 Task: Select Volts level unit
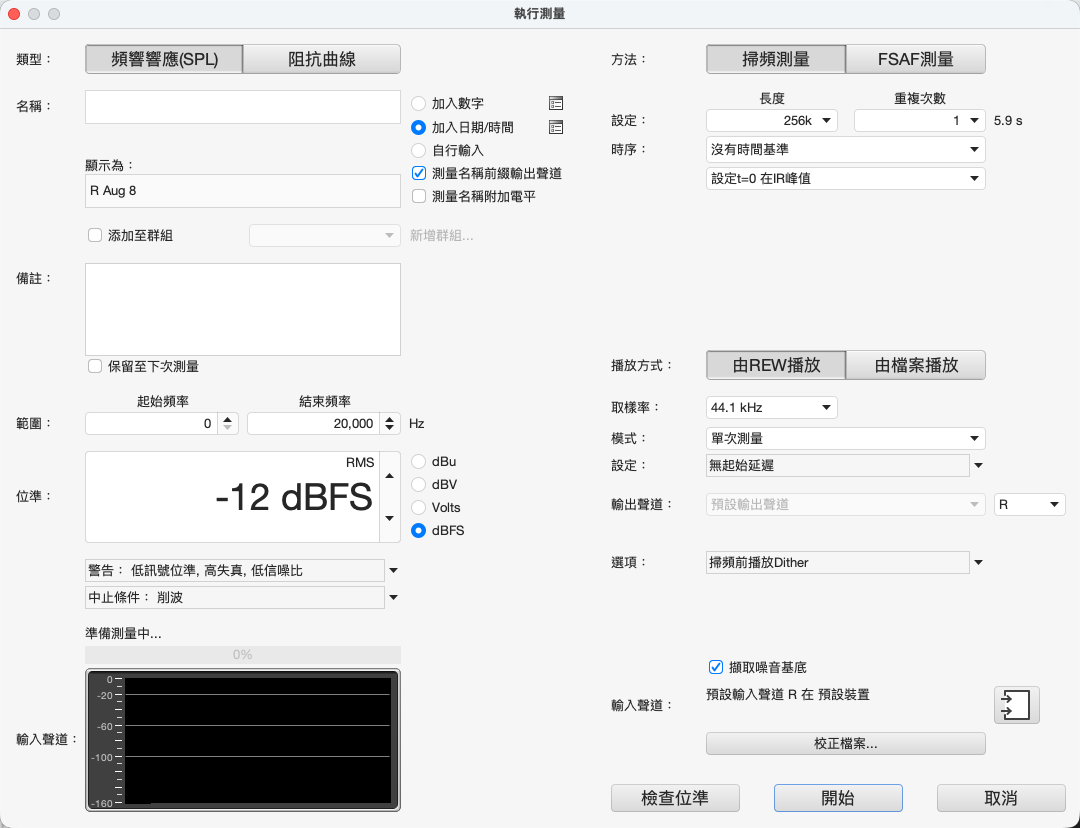(x=418, y=508)
